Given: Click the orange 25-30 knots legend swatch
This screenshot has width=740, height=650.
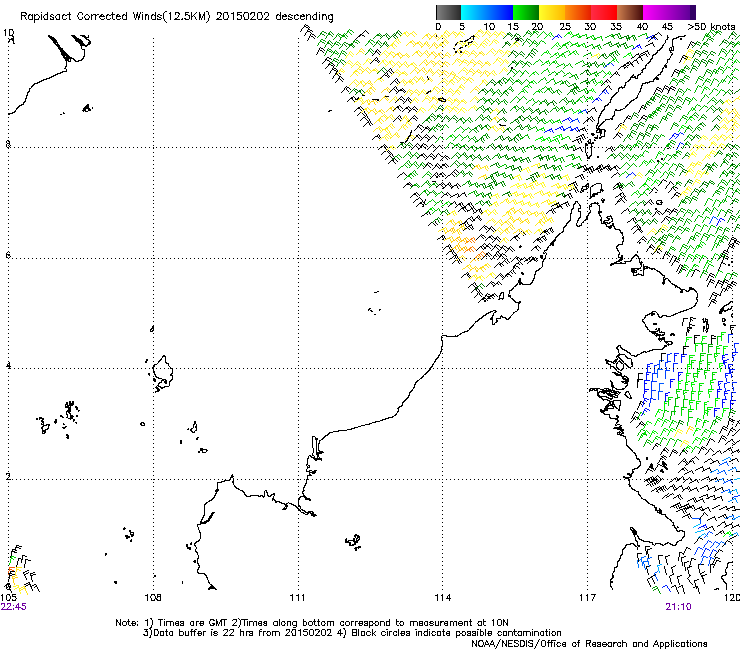Looking at the screenshot, I should tap(578, 12).
